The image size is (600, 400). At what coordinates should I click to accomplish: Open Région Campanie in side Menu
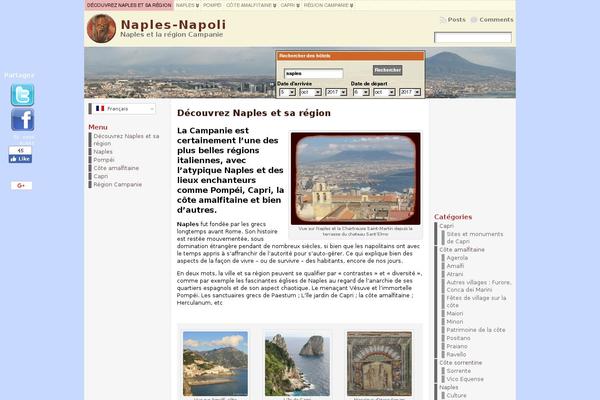[117, 184]
